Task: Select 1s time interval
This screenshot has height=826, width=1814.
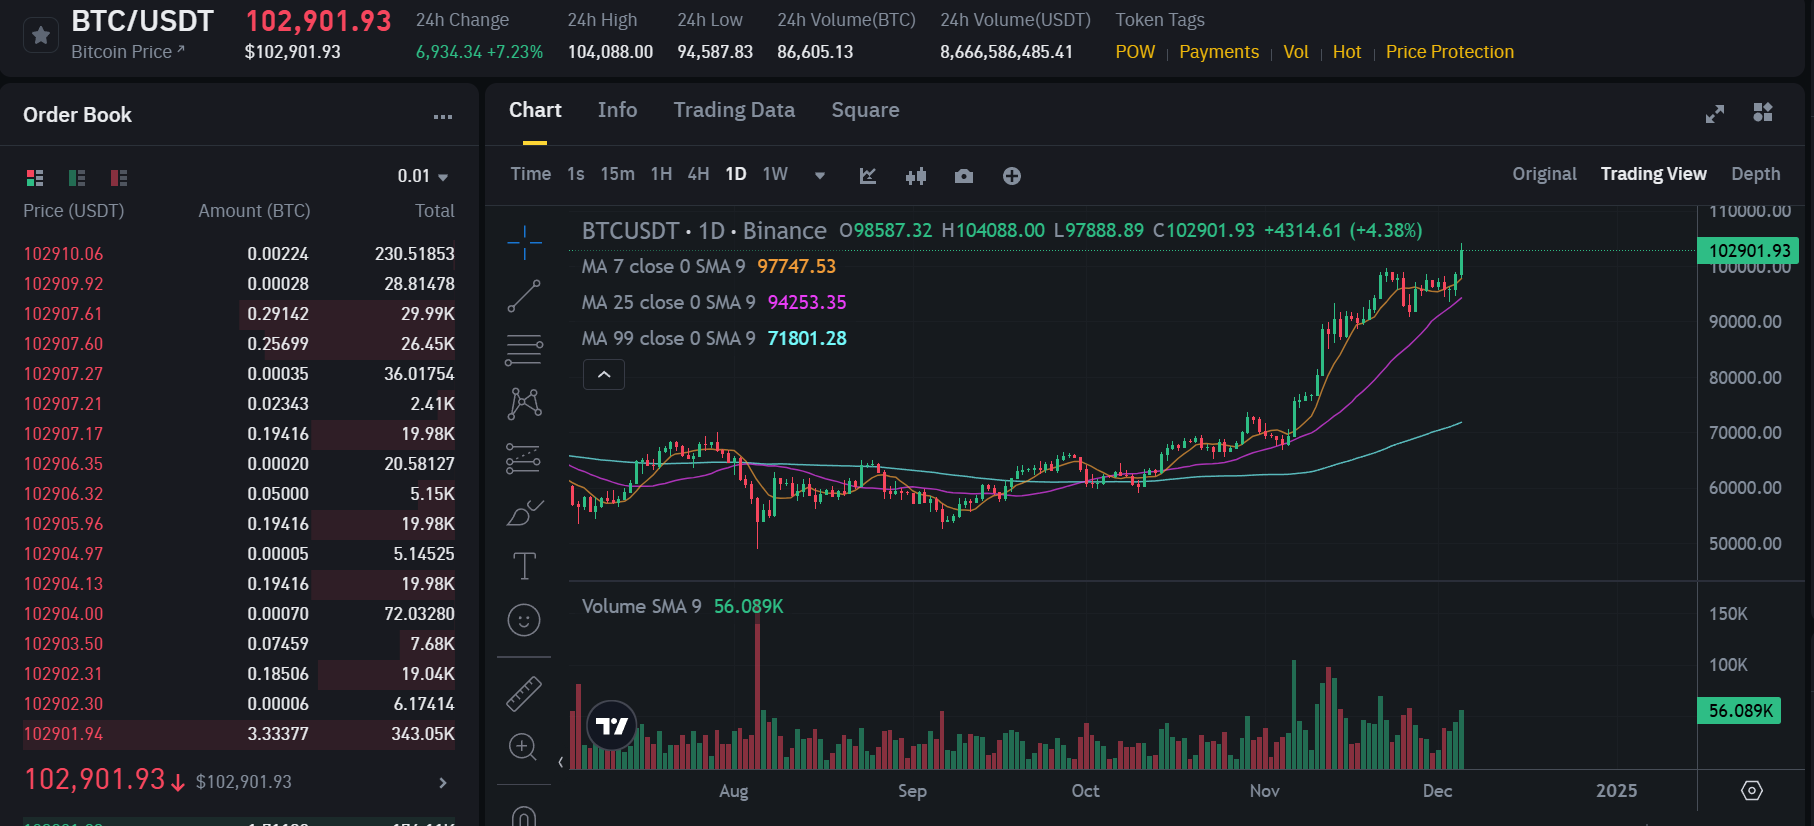Action: [x=576, y=174]
